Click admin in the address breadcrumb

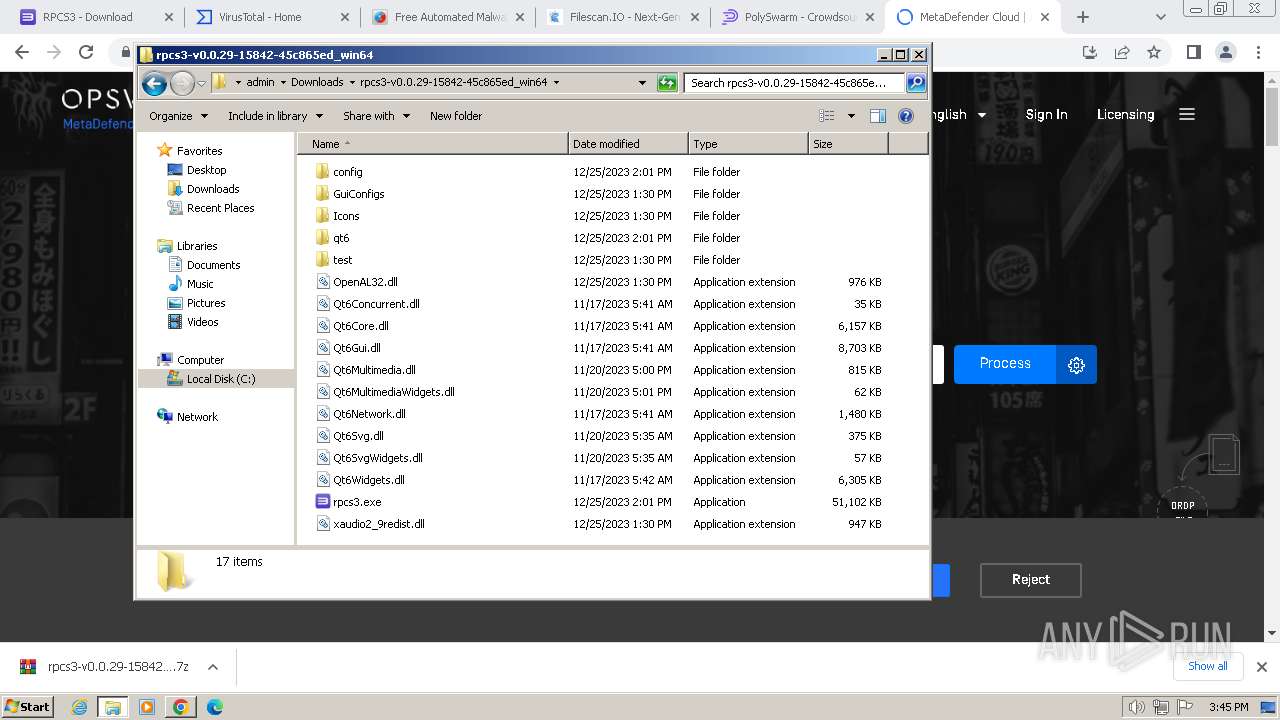point(260,83)
